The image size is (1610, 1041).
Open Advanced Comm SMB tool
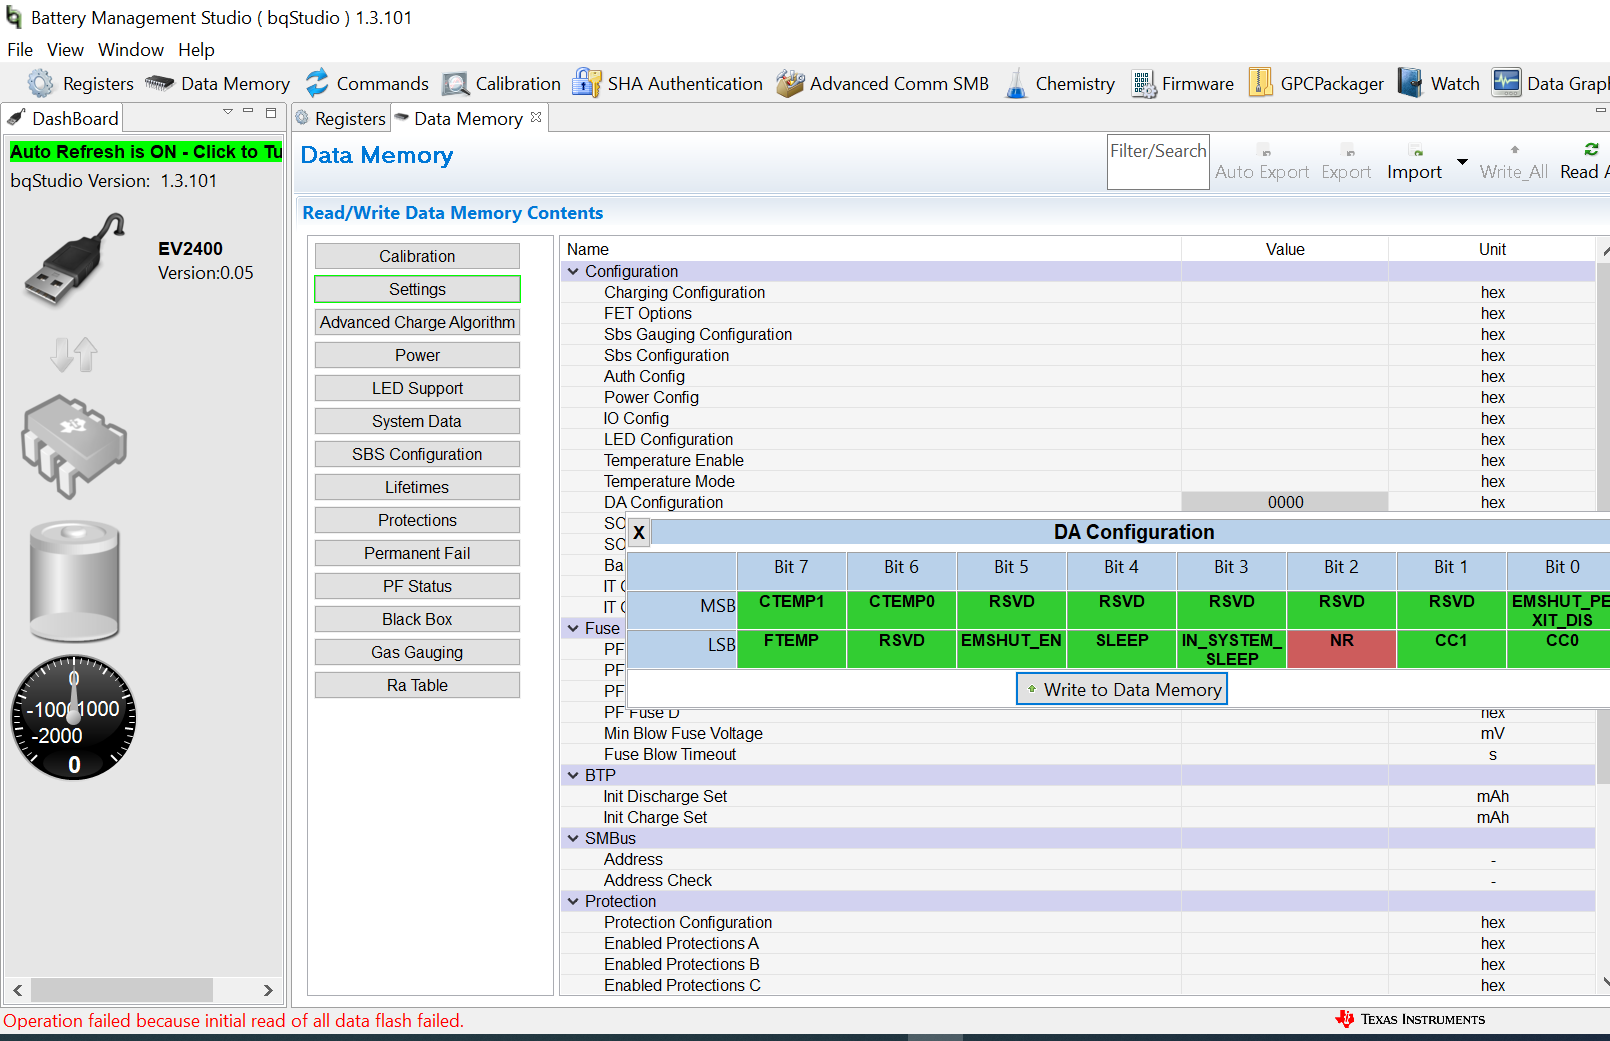(883, 83)
